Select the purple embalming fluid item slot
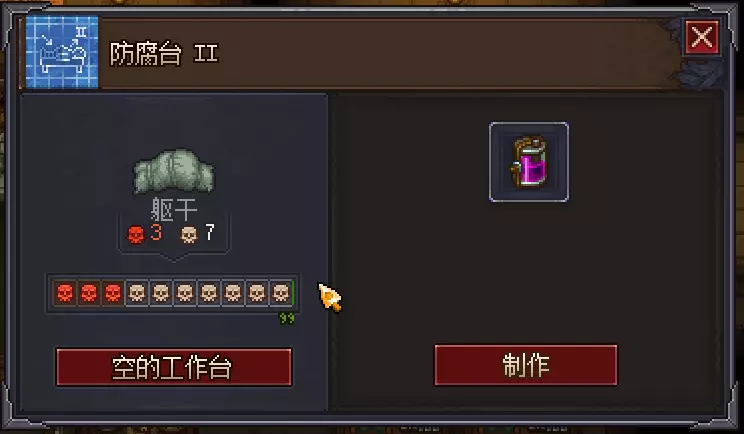The width and height of the screenshot is (744, 434). [x=529, y=162]
